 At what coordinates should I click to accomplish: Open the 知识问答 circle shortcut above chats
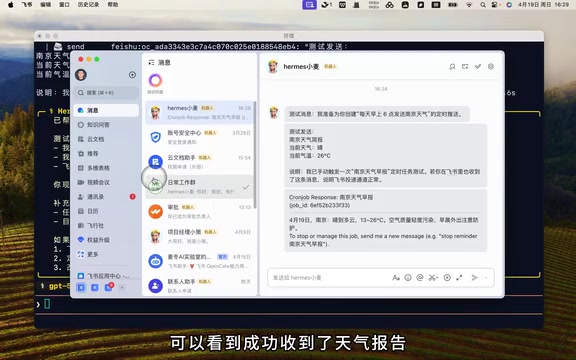(x=155, y=80)
